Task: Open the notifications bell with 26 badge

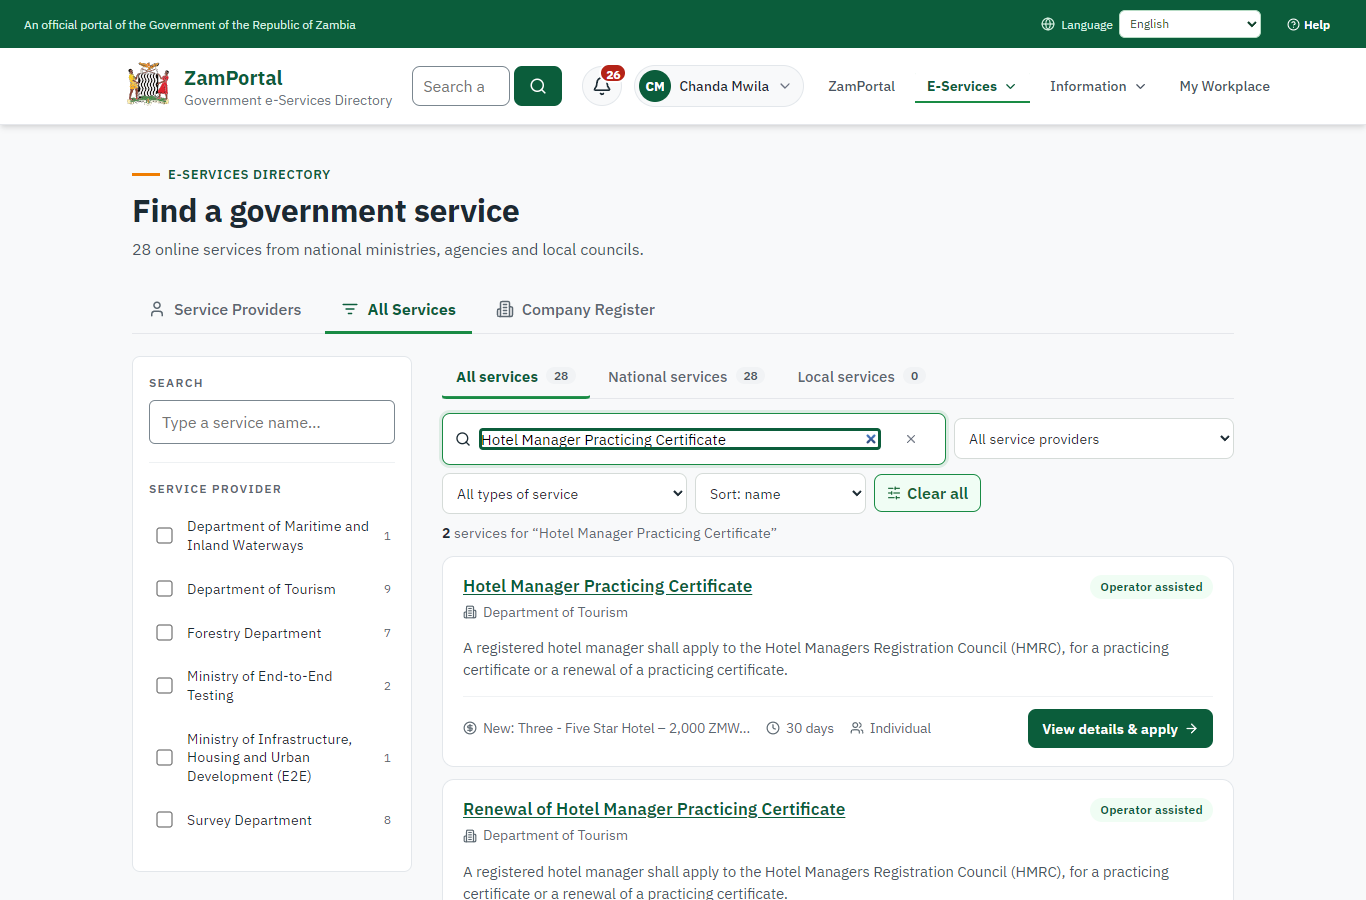Action: 602,86
